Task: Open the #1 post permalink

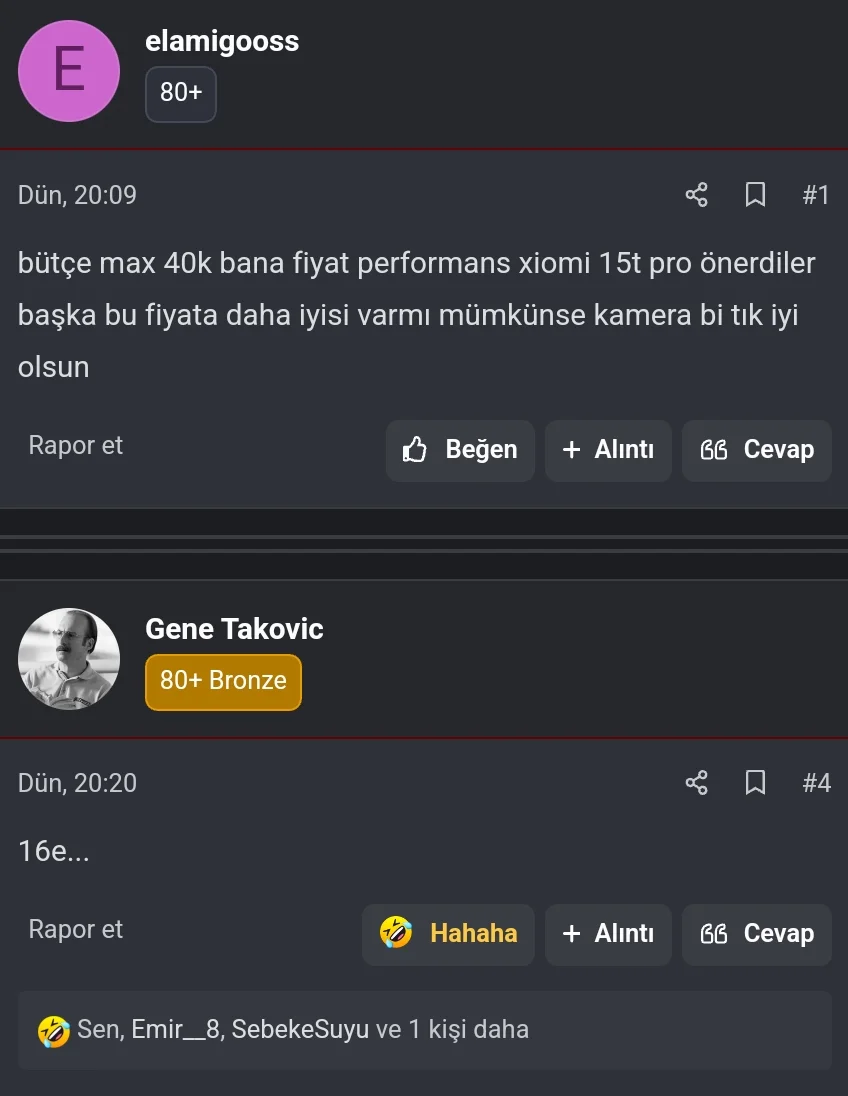Action: pyautogui.click(x=816, y=194)
